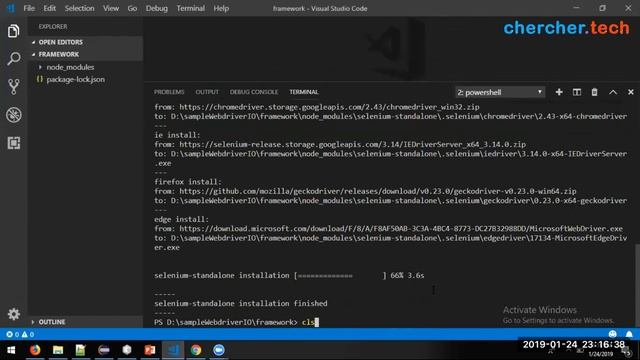Image resolution: width=640 pixels, height=360 pixels.
Task: Expand the node_modules folder
Action: pos(70,67)
